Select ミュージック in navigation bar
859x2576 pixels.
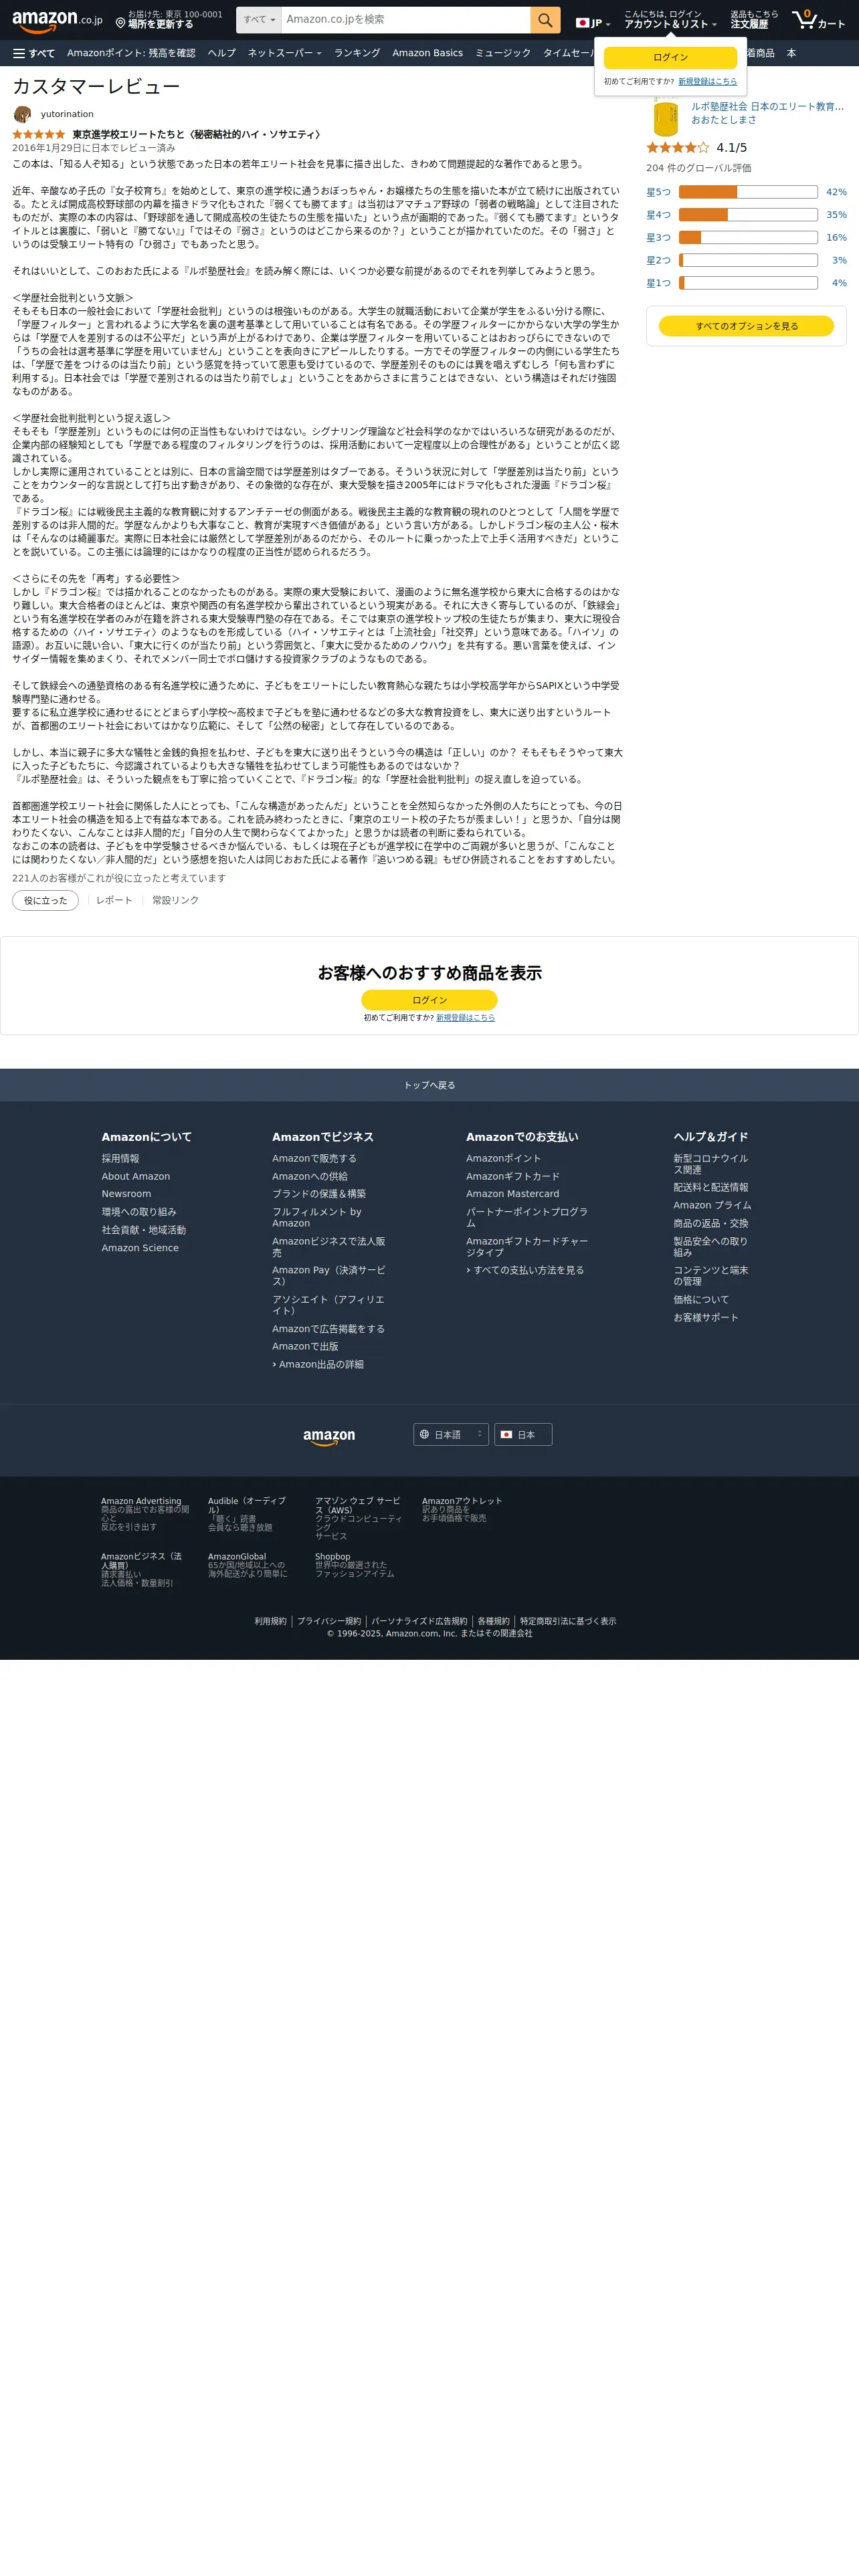tap(503, 53)
